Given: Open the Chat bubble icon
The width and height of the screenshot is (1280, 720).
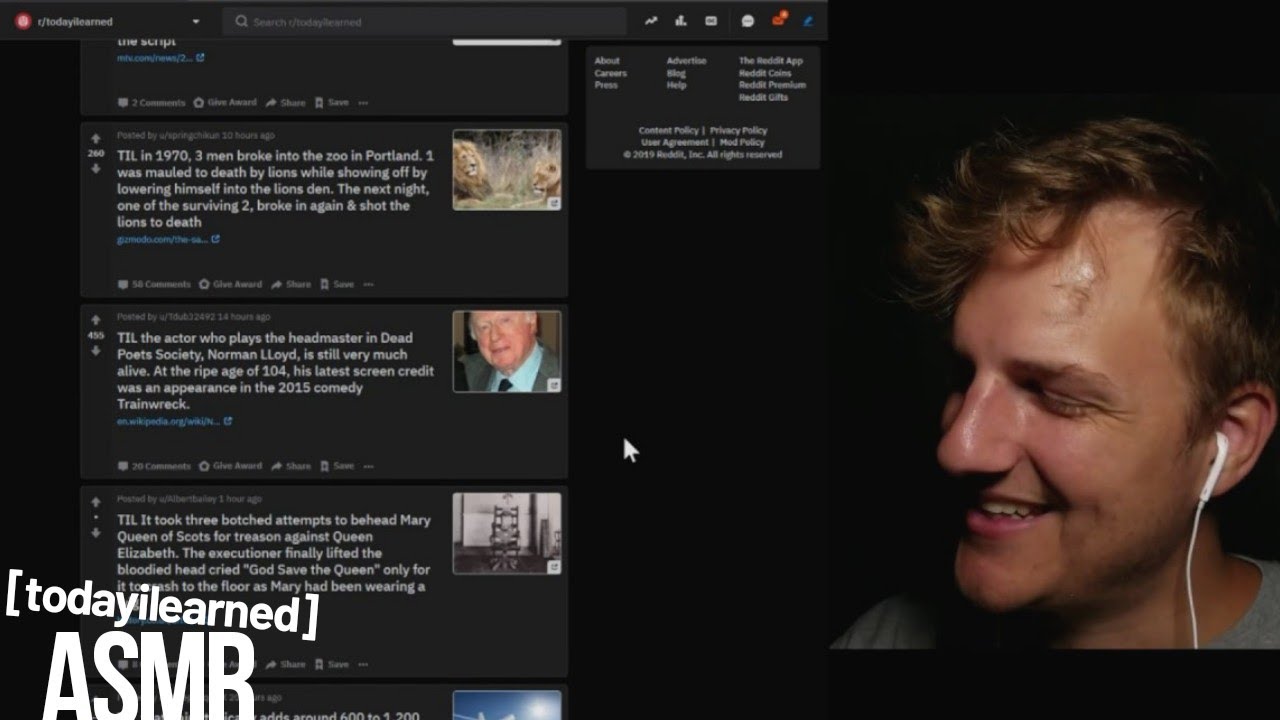Looking at the screenshot, I should click(x=747, y=21).
